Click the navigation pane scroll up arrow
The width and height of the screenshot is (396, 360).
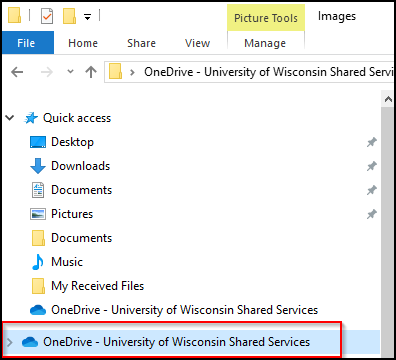click(388, 99)
